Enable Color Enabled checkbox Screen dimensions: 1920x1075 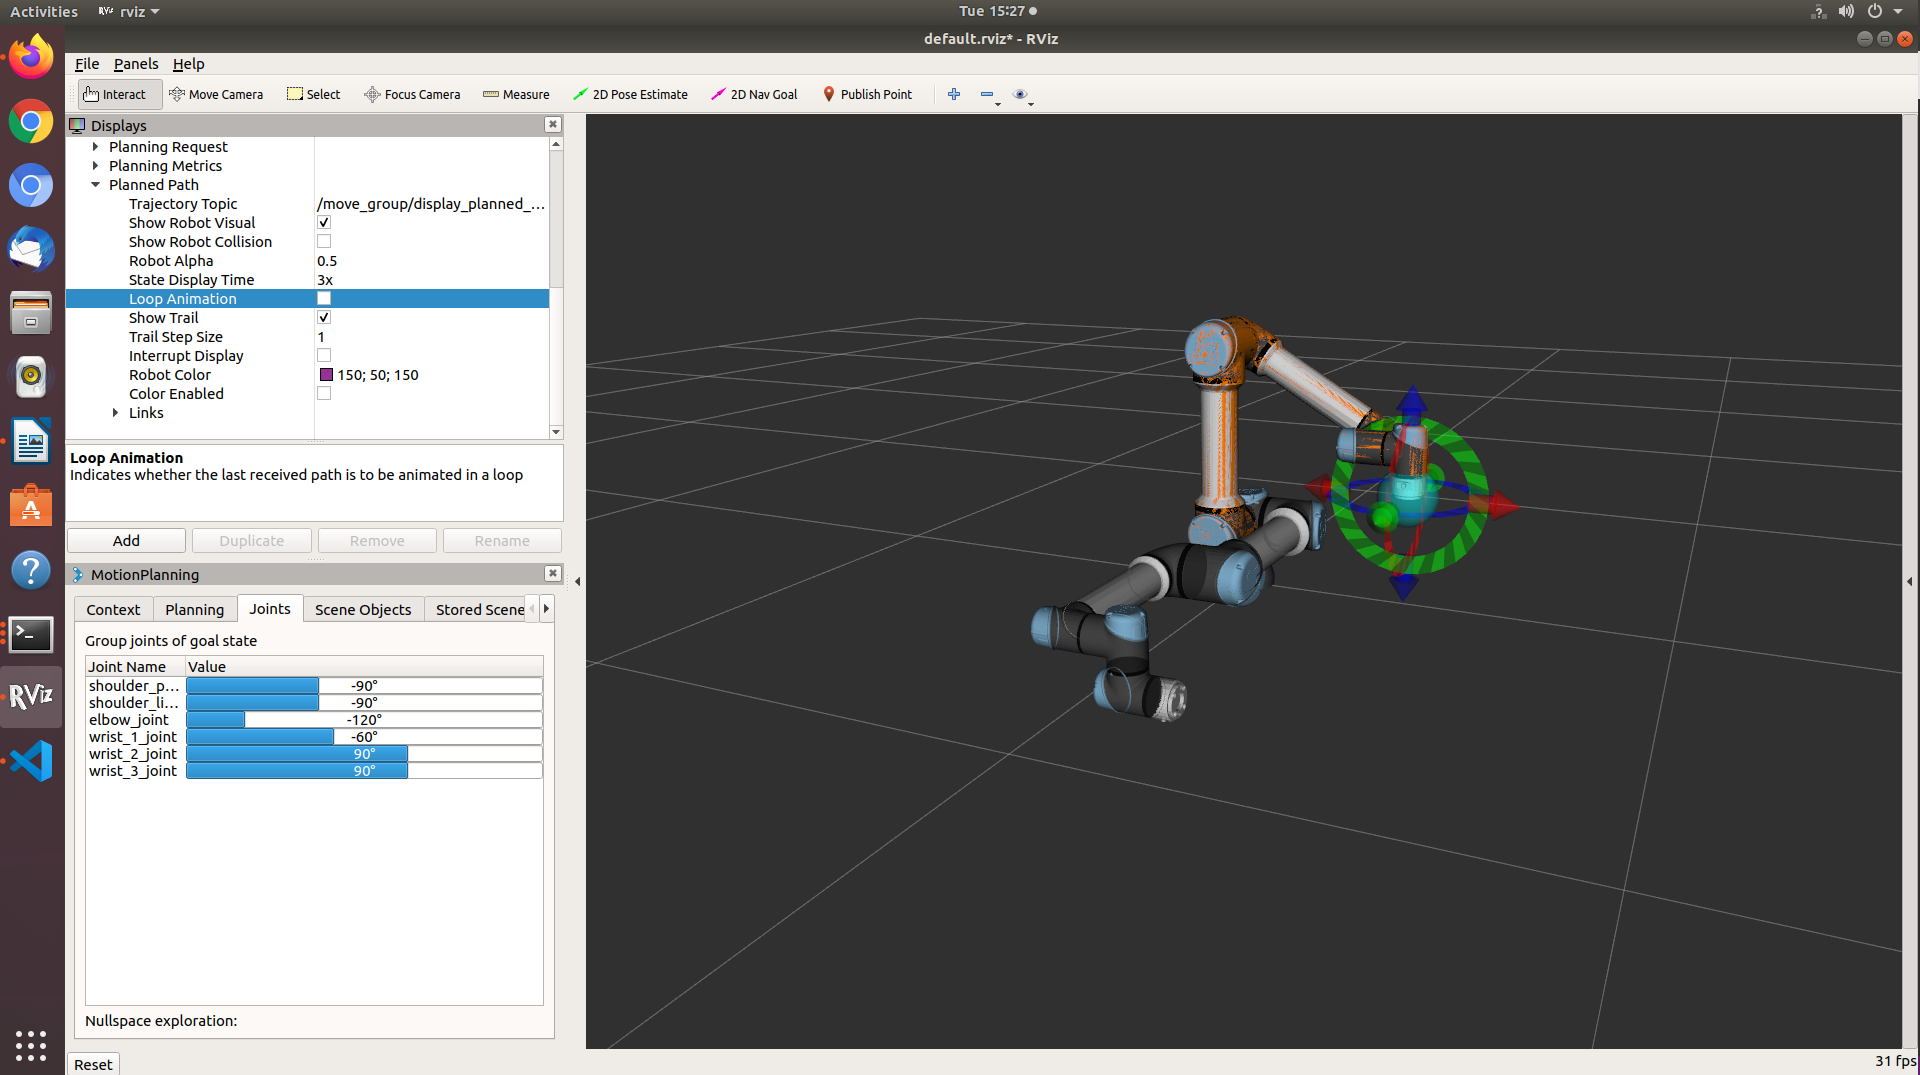(x=324, y=393)
